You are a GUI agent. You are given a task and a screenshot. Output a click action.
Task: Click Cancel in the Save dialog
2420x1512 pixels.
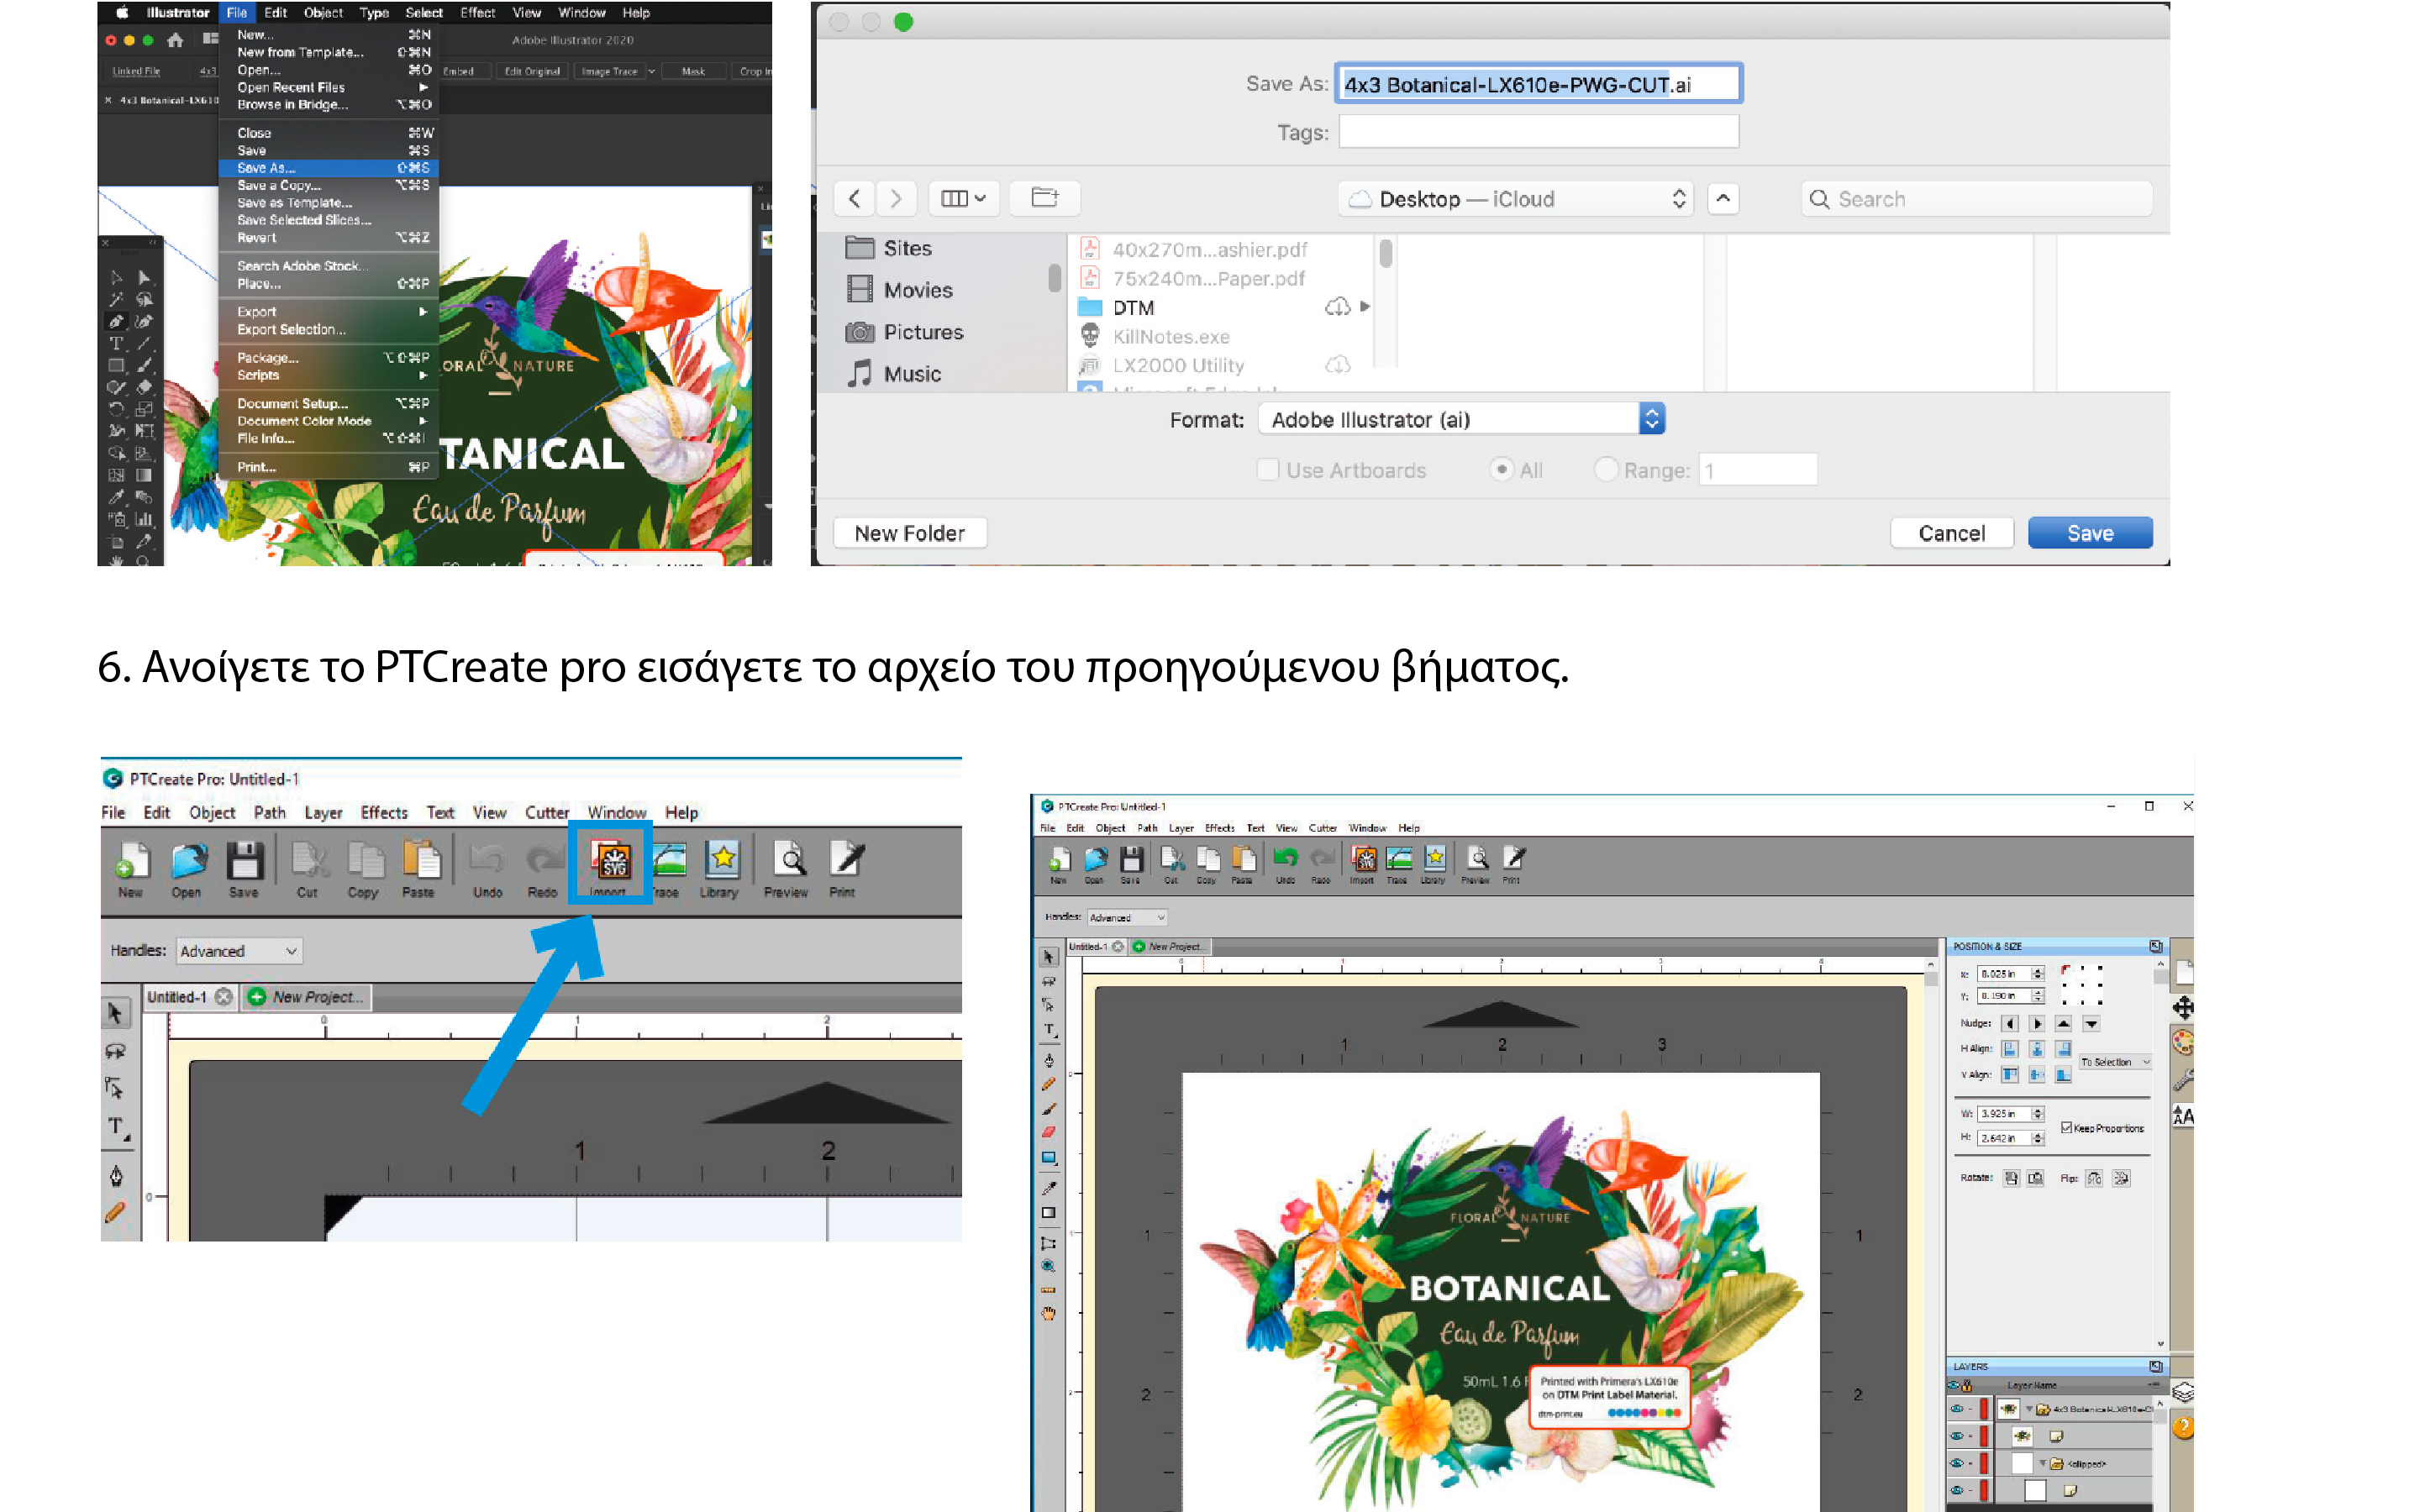(x=1951, y=533)
